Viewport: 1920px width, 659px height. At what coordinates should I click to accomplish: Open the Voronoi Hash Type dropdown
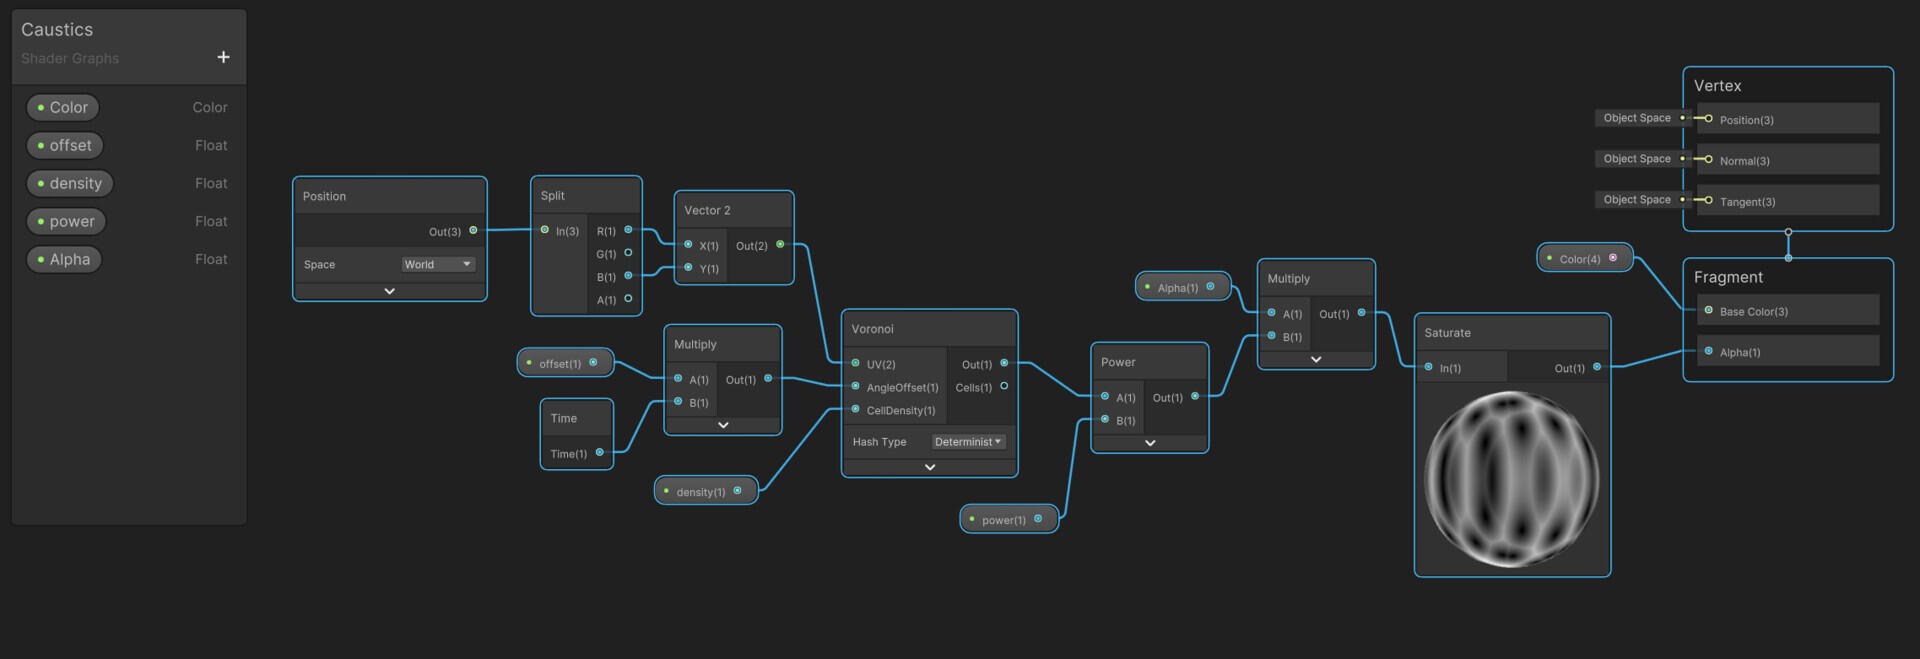tap(968, 441)
